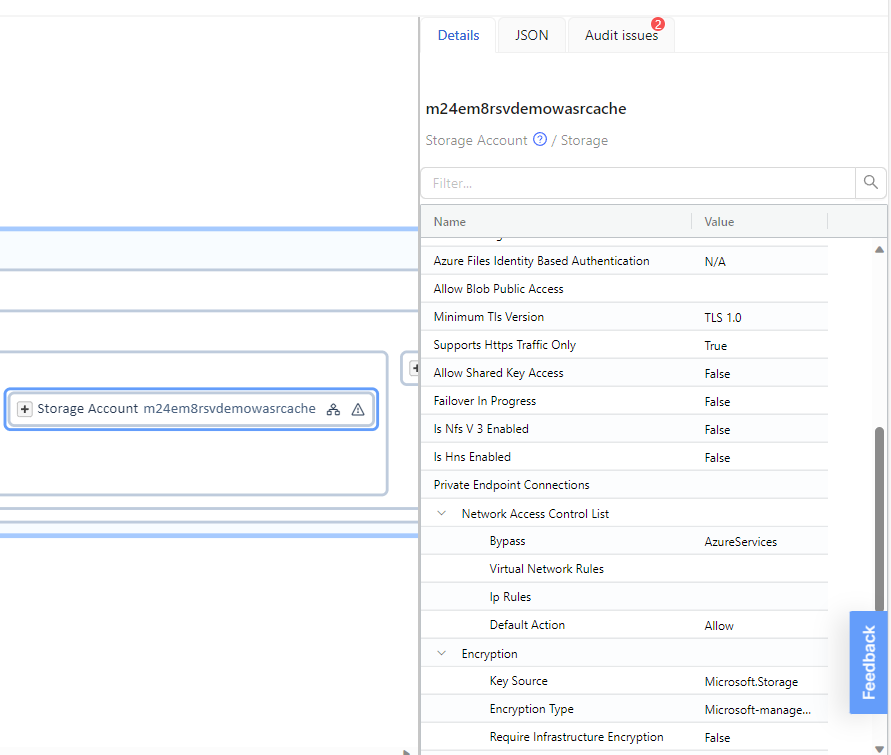Click the properties list scrollbar thumb

click(879, 520)
